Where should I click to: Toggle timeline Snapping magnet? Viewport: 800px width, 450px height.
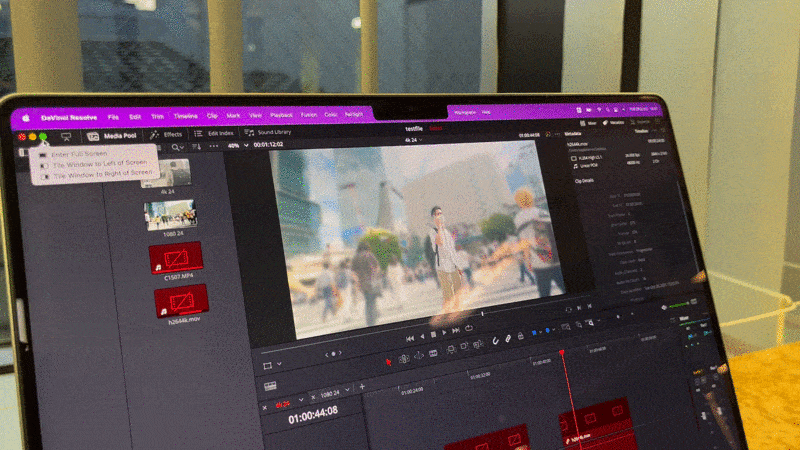[x=495, y=341]
